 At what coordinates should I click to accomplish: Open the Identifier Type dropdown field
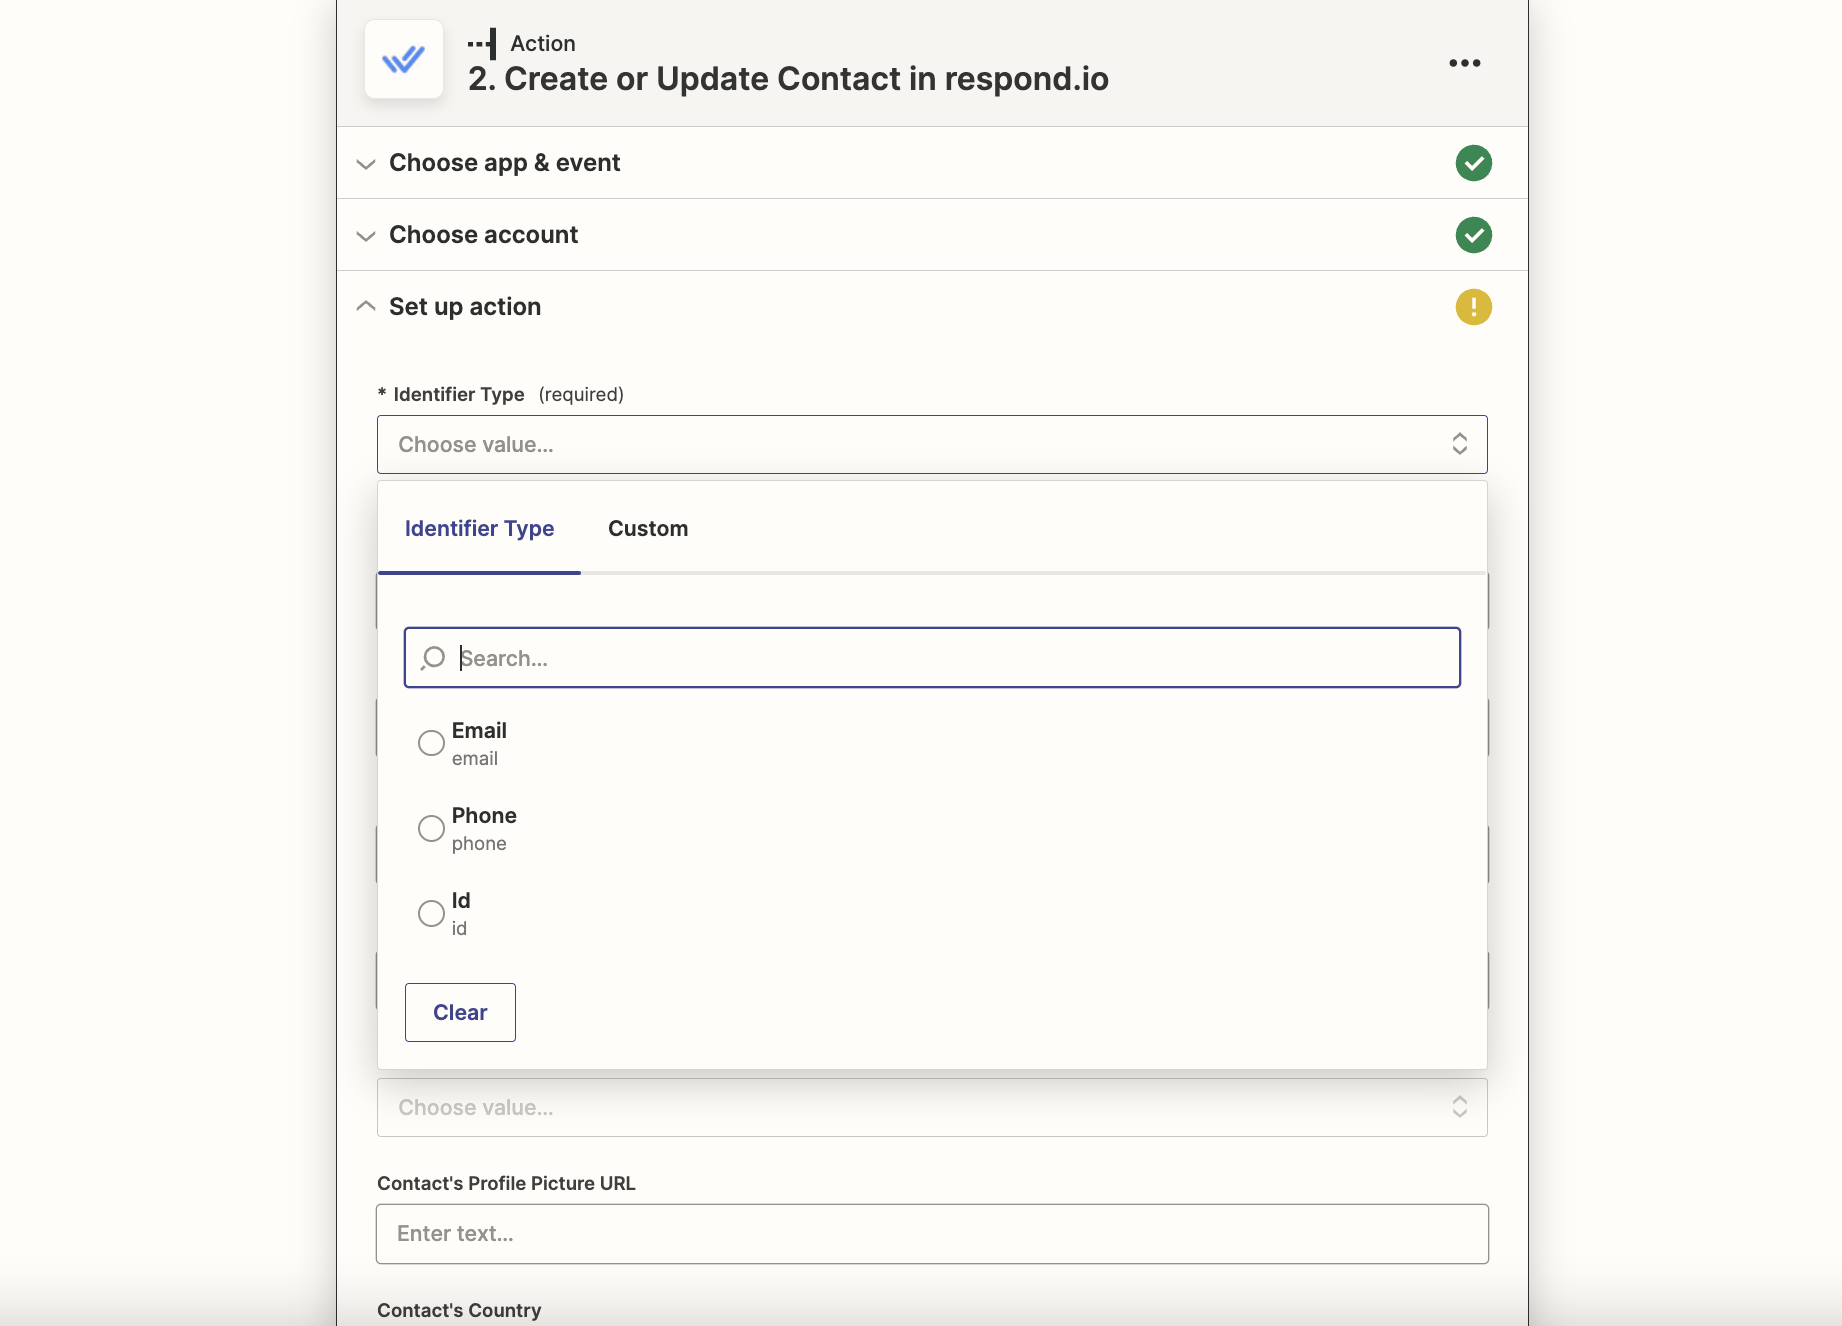point(931,445)
